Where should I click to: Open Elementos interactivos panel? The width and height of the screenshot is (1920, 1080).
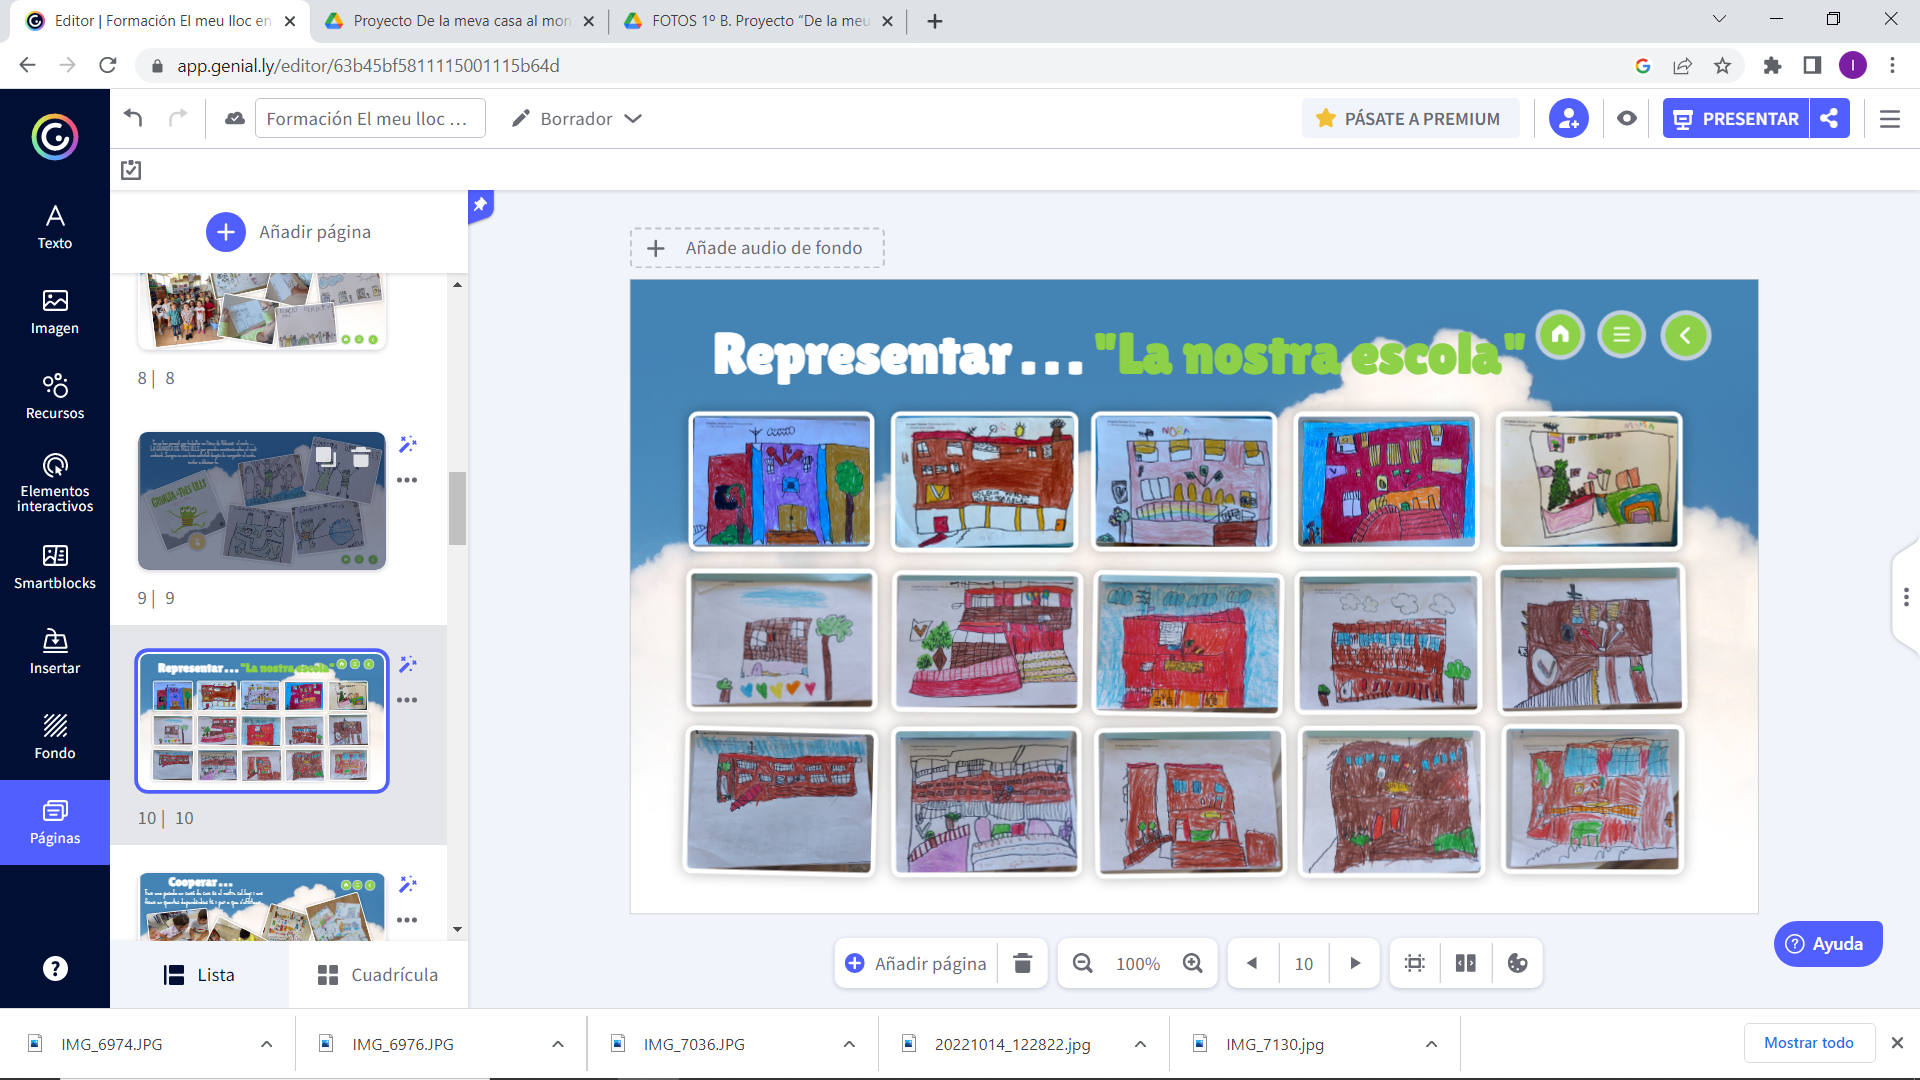tap(55, 483)
